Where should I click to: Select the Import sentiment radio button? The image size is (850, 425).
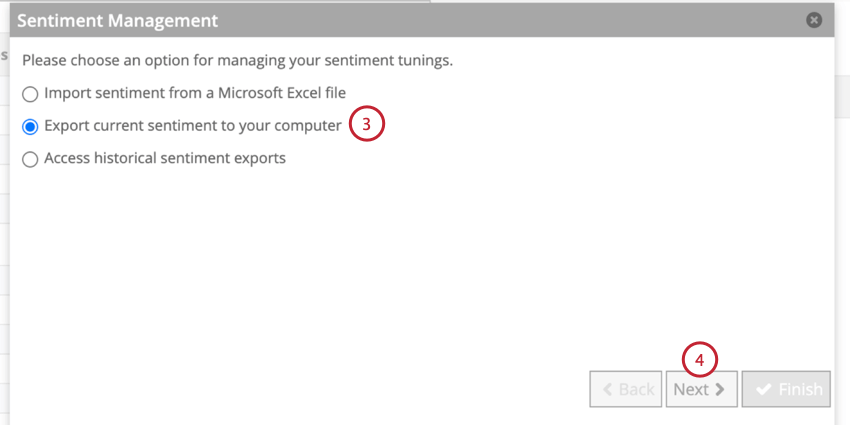tap(30, 94)
